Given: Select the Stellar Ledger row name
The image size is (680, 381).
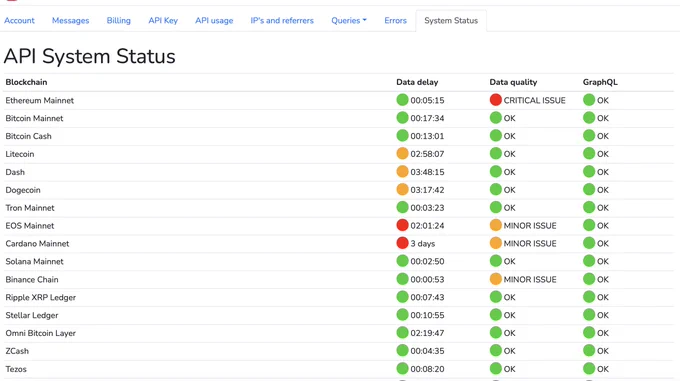Looking at the screenshot, I should (x=32, y=315).
